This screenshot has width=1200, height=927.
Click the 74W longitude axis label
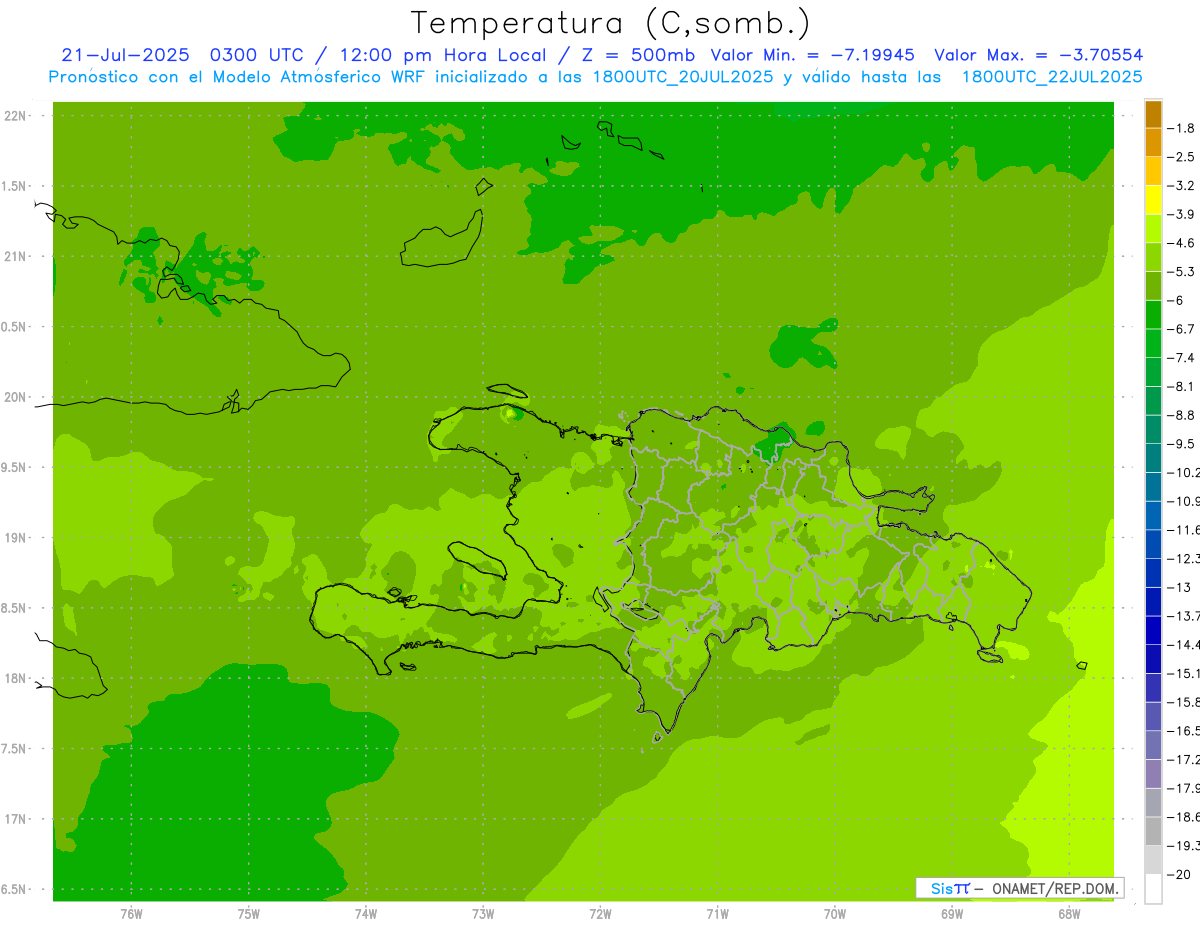[x=366, y=914]
